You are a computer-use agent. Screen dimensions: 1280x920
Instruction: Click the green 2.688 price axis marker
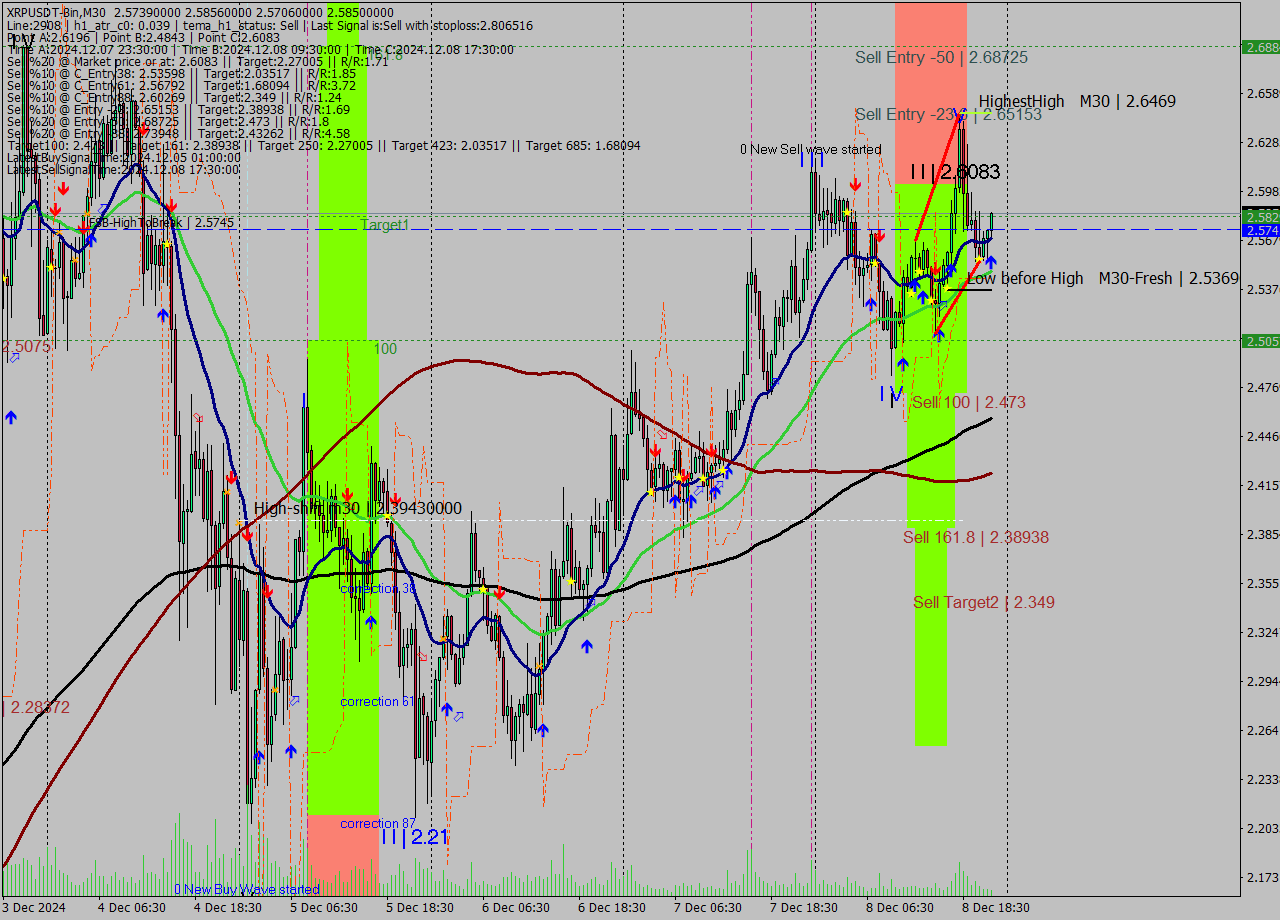click(x=1260, y=47)
